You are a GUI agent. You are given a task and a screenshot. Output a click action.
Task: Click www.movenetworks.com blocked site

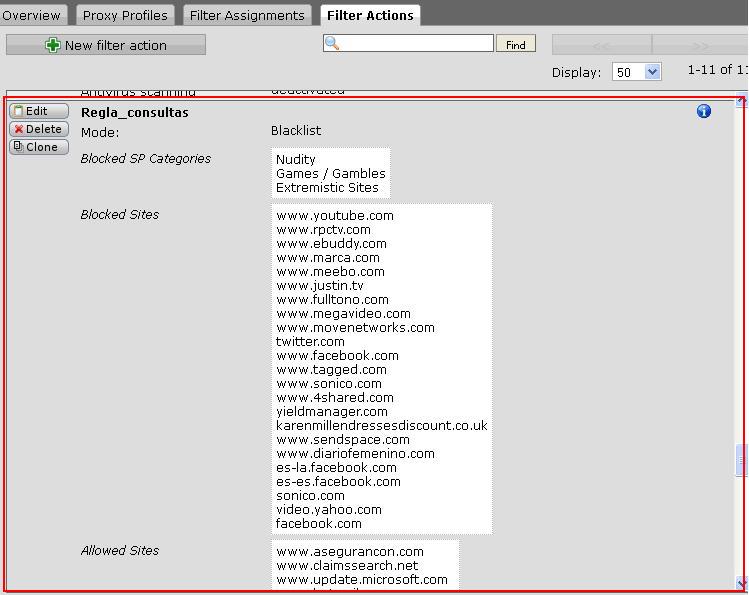tap(355, 328)
